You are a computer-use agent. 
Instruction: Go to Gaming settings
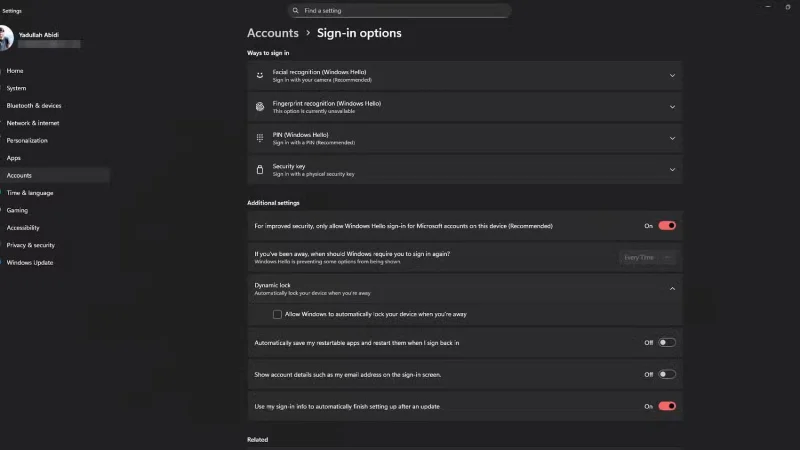pyautogui.click(x=17, y=210)
